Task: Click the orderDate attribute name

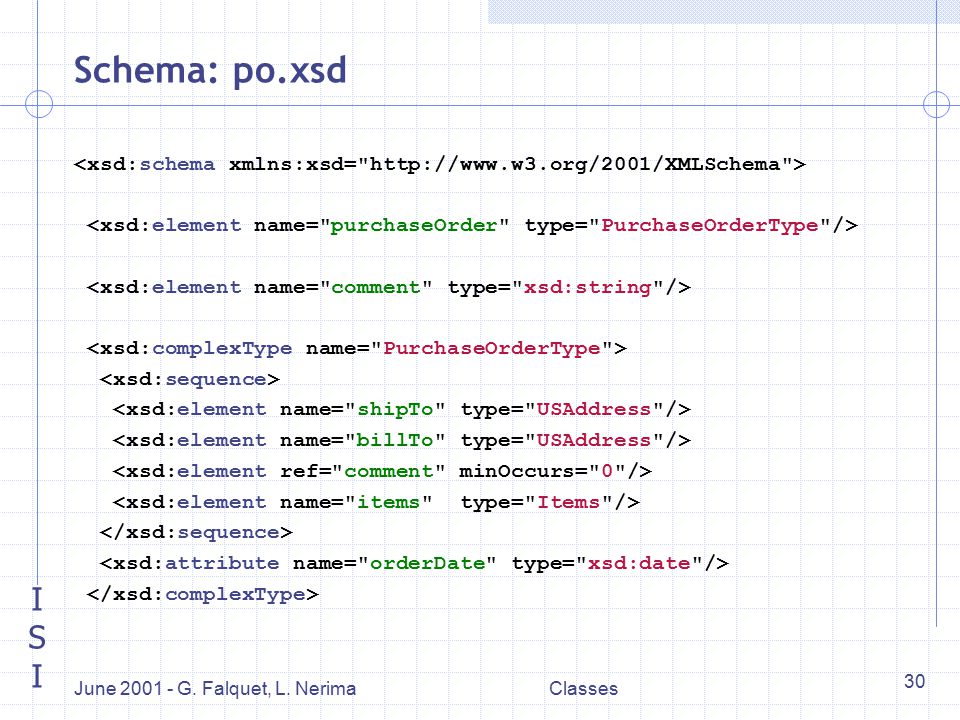Action: tap(427, 563)
